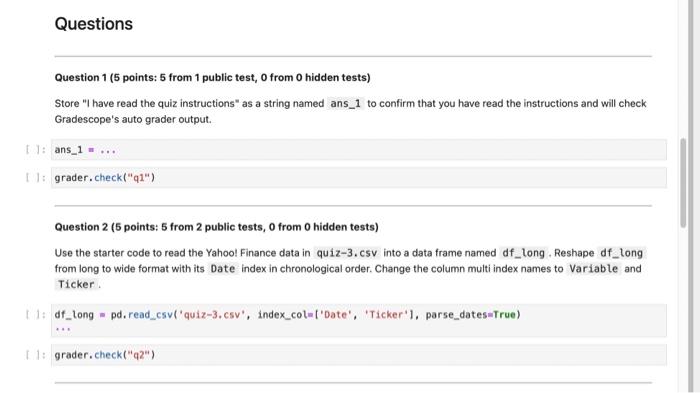
Task: Click the execution prompt beside grader.check("q1")
Action: [36, 178]
